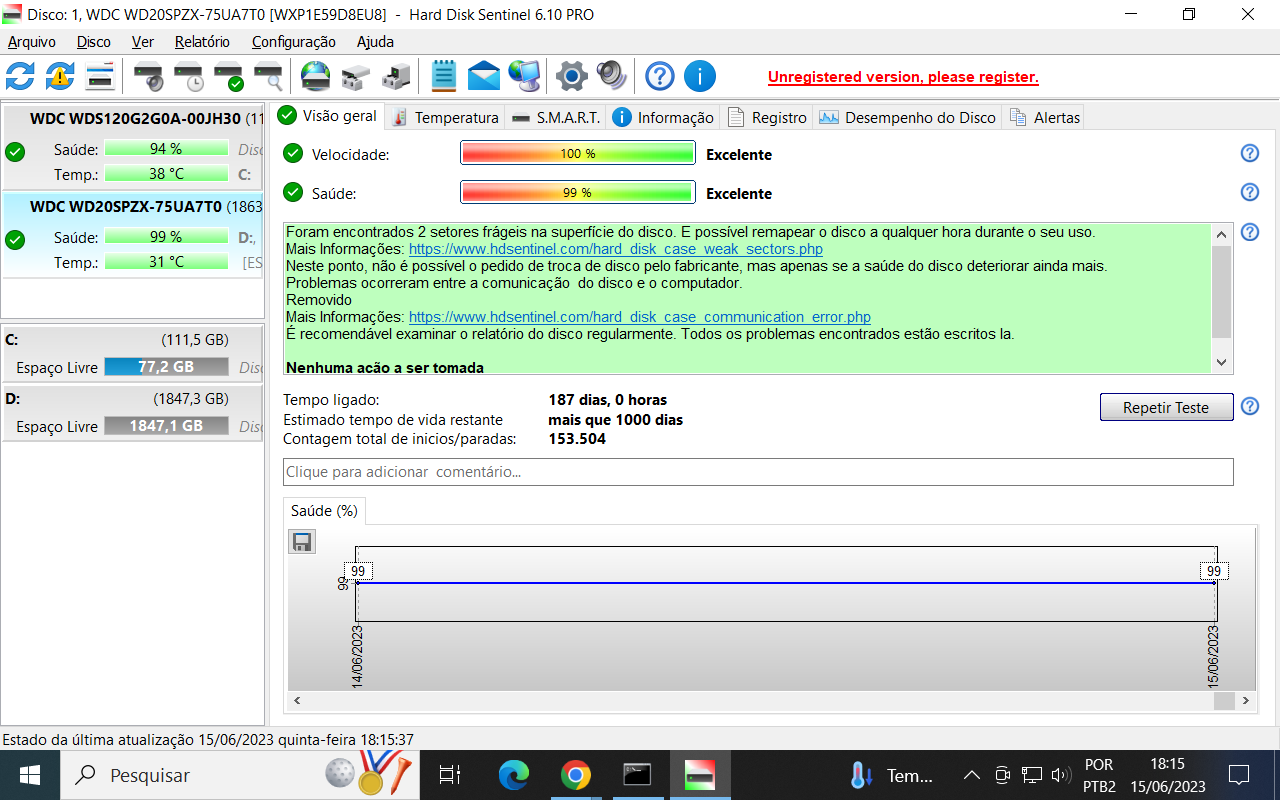Image resolution: width=1280 pixels, height=800 pixels.
Task: Open the Windows Start menu
Action: pyautogui.click(x=29, y=775)
